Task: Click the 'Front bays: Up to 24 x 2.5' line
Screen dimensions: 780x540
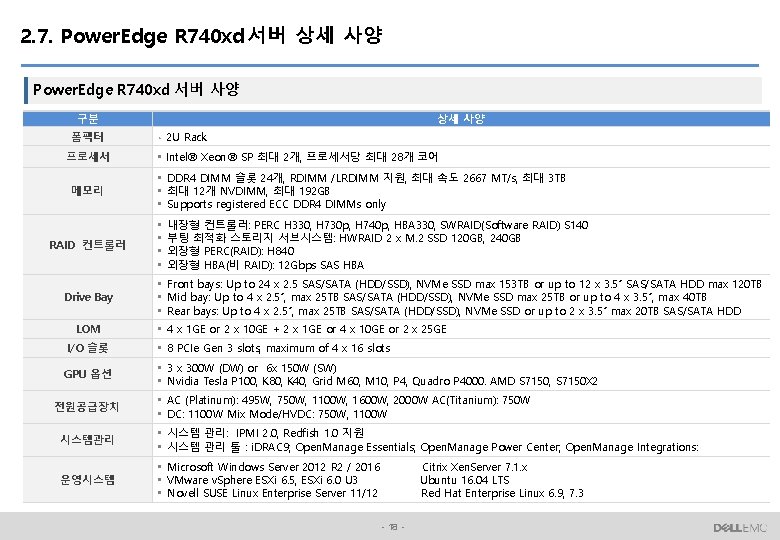Action: point(464,284)
